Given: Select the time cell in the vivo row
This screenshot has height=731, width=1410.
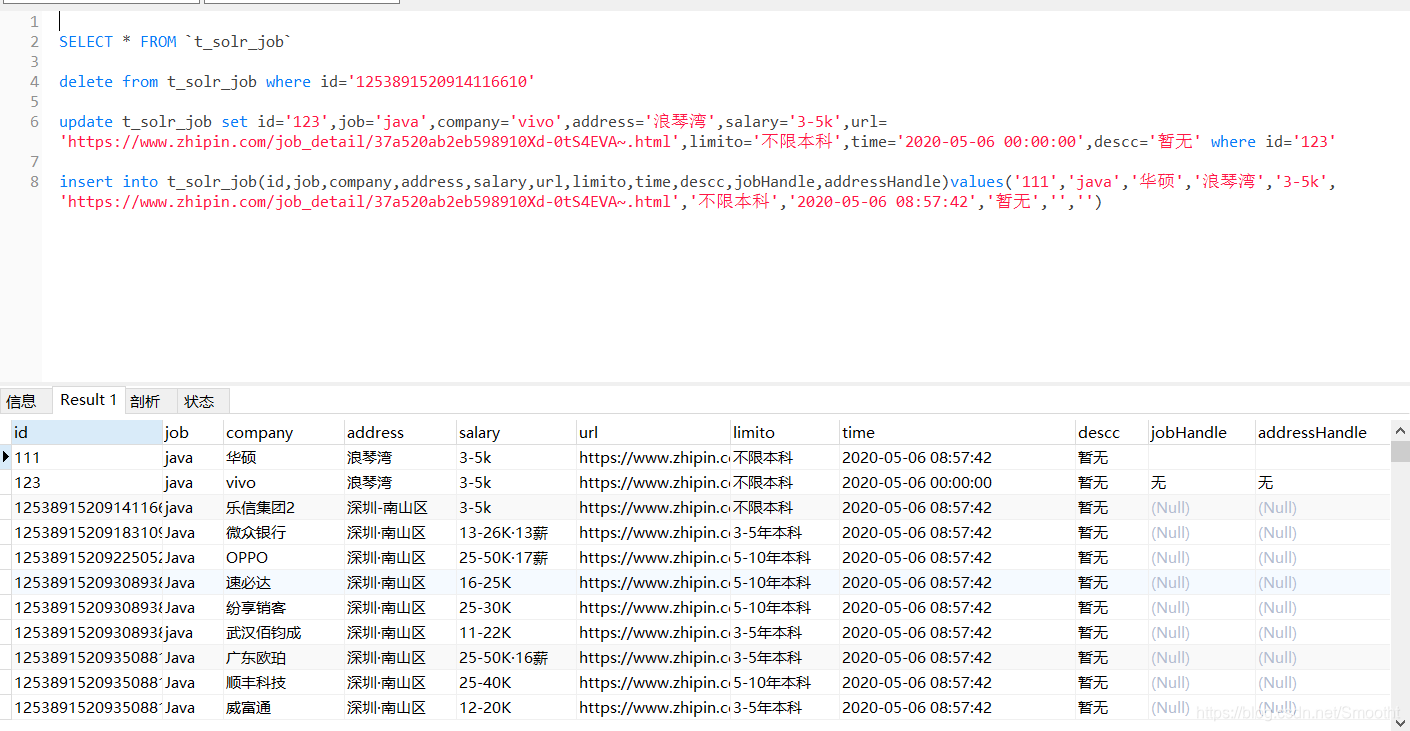Looking at the screenshot, I should tap(957, 482).
